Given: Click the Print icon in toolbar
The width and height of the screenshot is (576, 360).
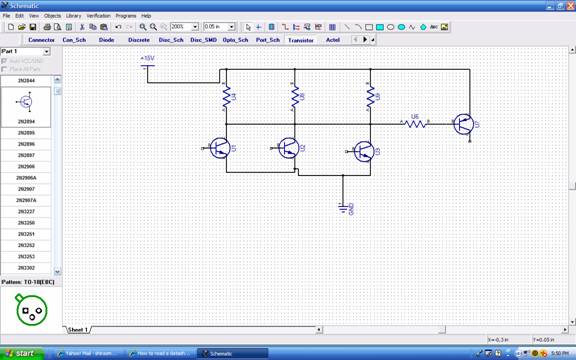Looking at the screenshot, I should pyautogui.click(x=47, y=27).
